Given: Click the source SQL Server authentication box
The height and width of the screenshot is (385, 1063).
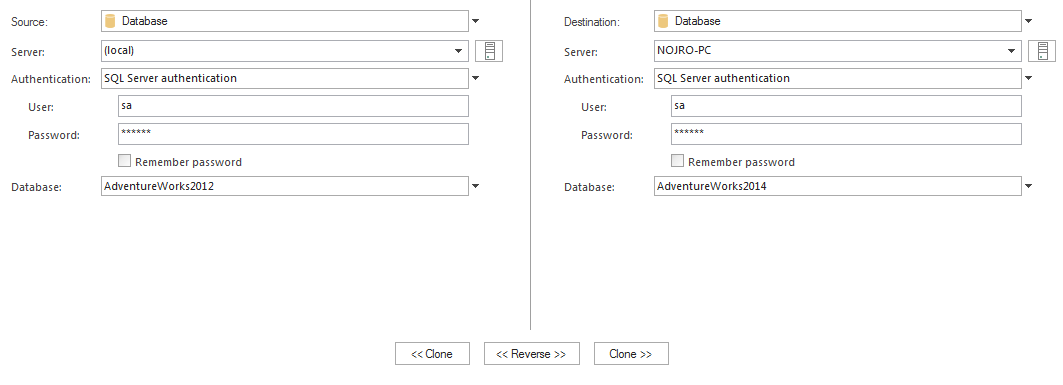Looking at the screenshot, I should pyautogui.click(x=285, y=79).
